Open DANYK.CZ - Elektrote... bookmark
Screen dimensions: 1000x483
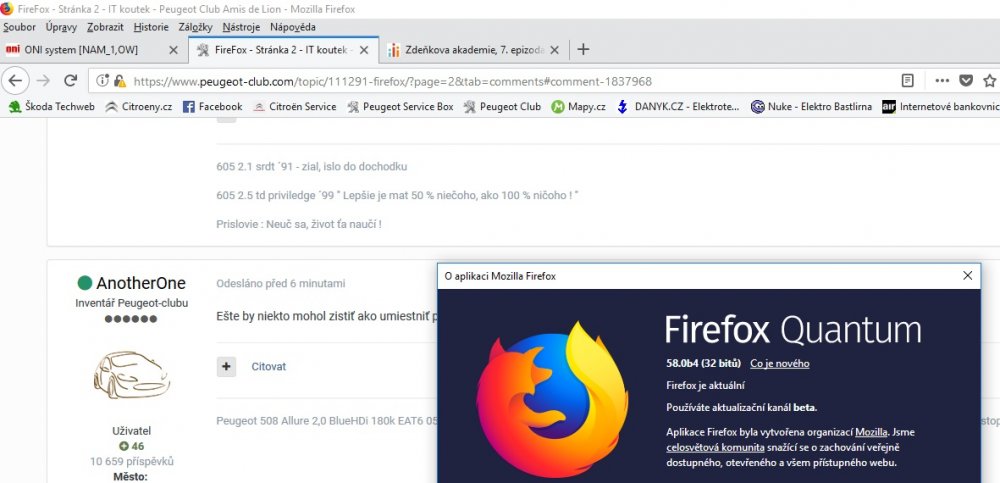[x=678, y=107]
